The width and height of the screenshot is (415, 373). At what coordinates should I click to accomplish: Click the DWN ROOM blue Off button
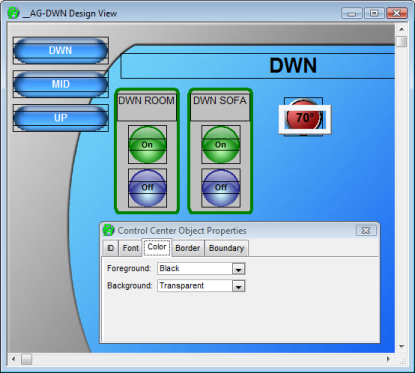pyautogui.click(x=147, y=188)
